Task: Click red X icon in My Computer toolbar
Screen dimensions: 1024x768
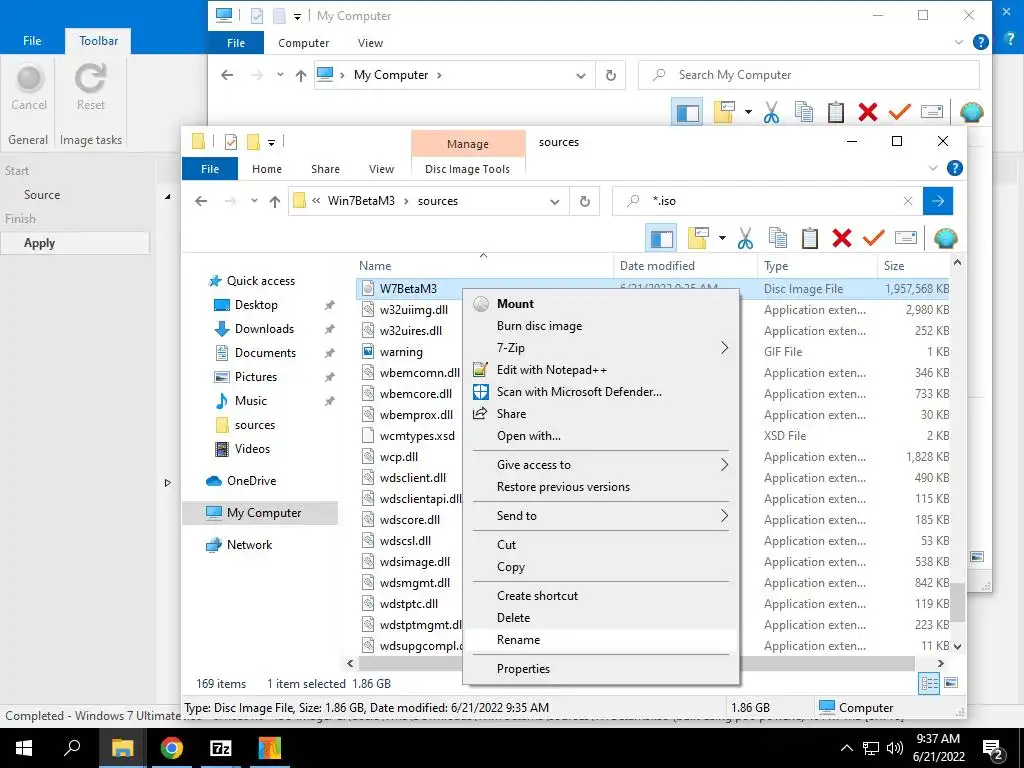Action: click(868, 112)
